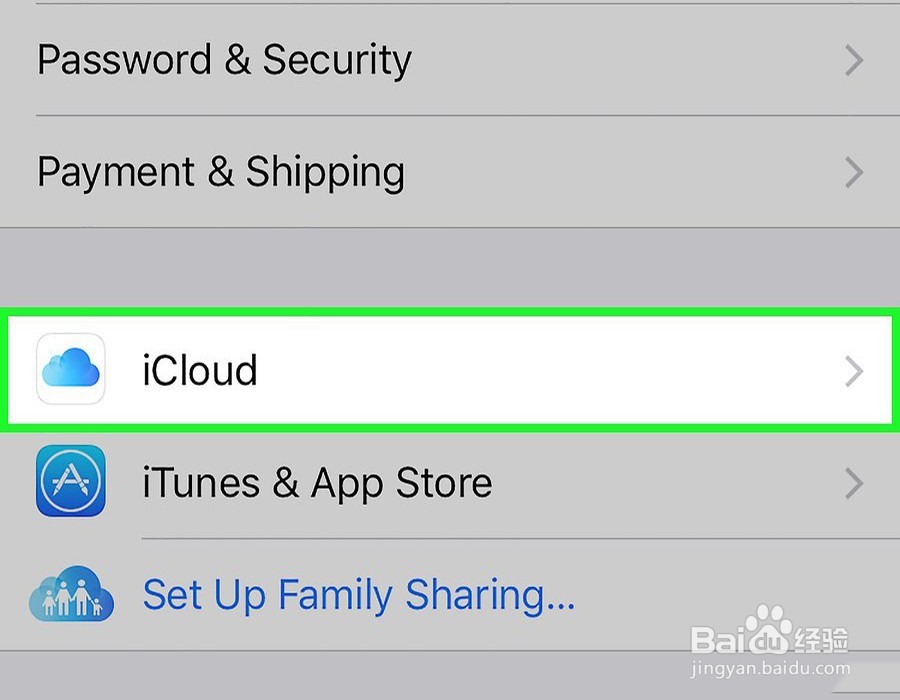Open Password & Security settings label
Viewport: 900px width, 700px height.
click(224, 61)
